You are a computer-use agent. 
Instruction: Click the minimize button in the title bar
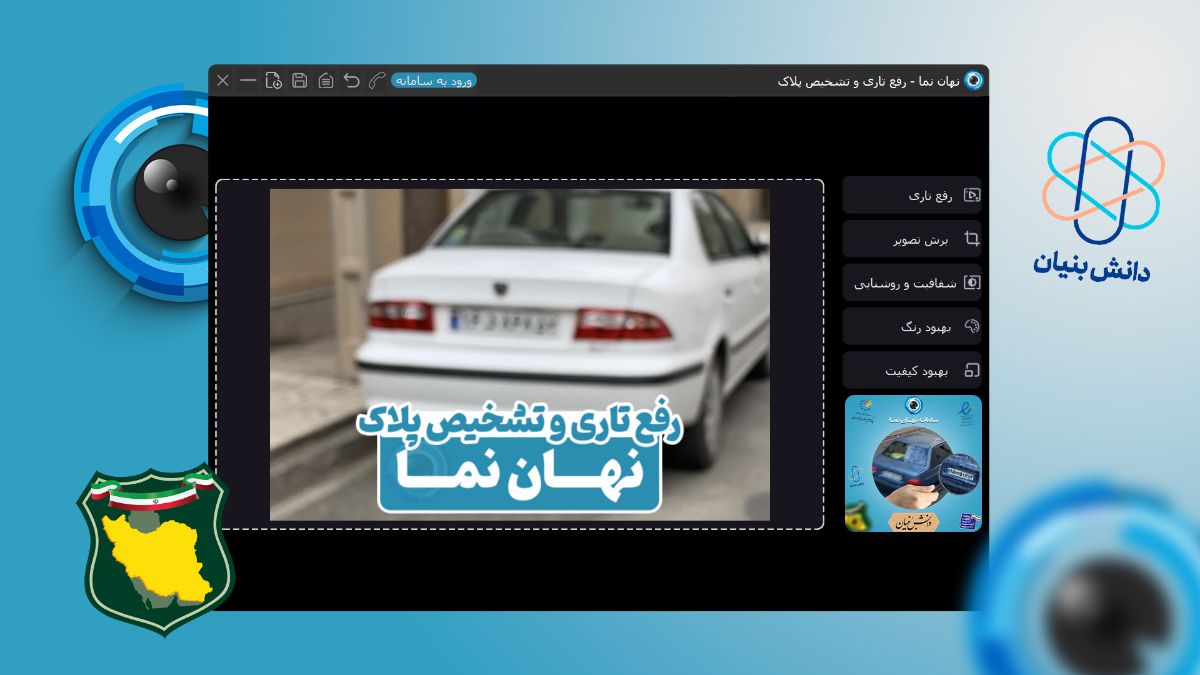click(246, 81)
